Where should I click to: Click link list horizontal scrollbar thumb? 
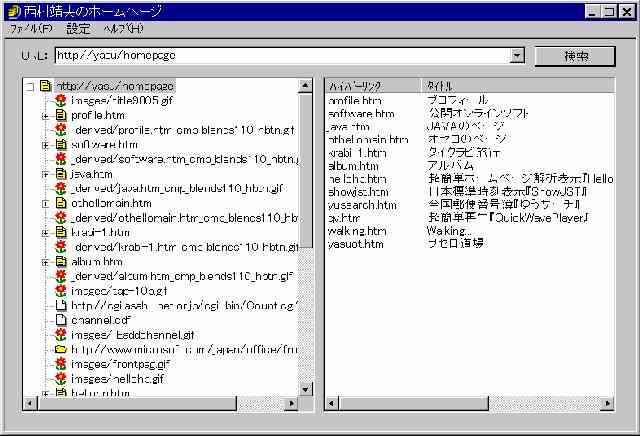point(413,403)
